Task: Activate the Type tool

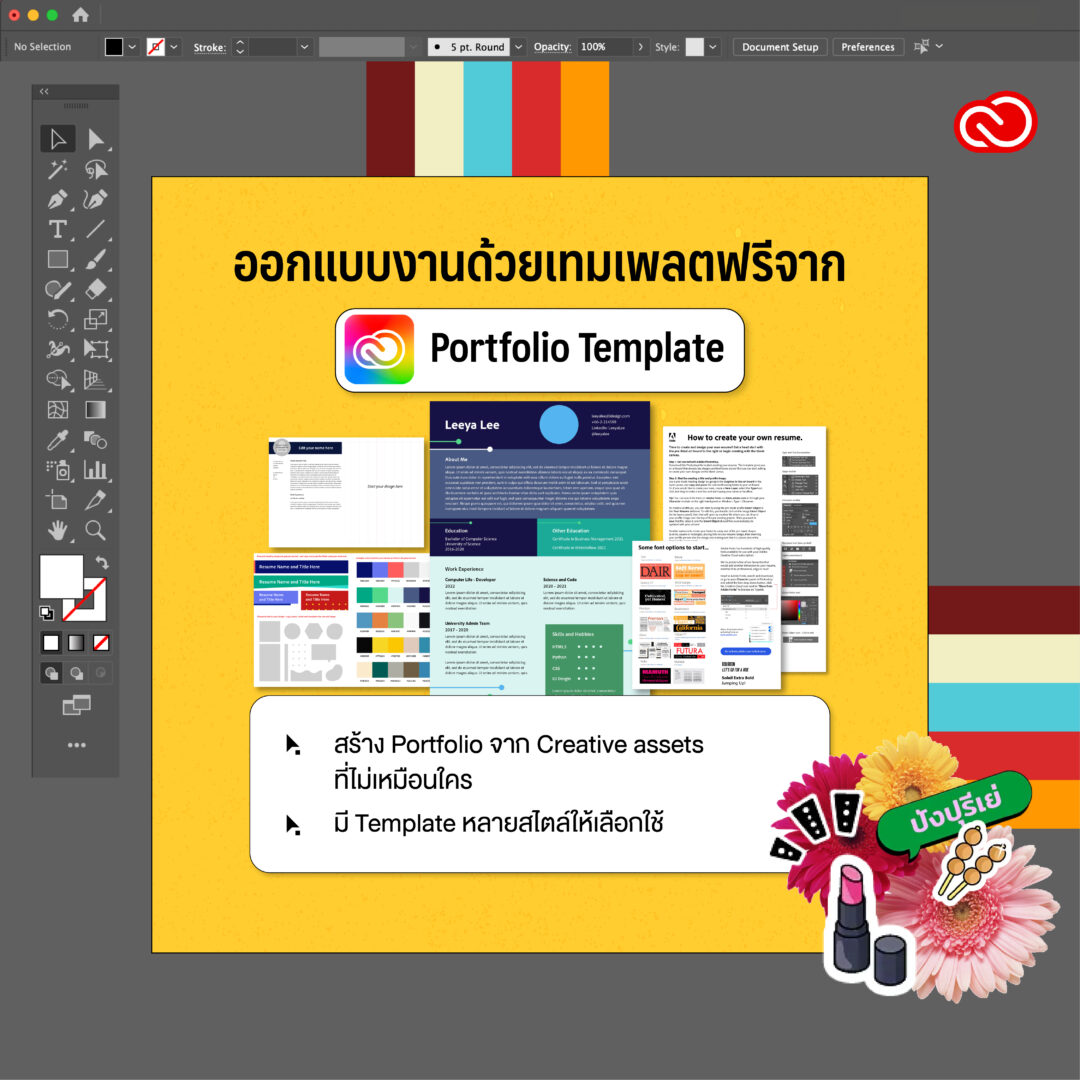Action: click(57, 229)
